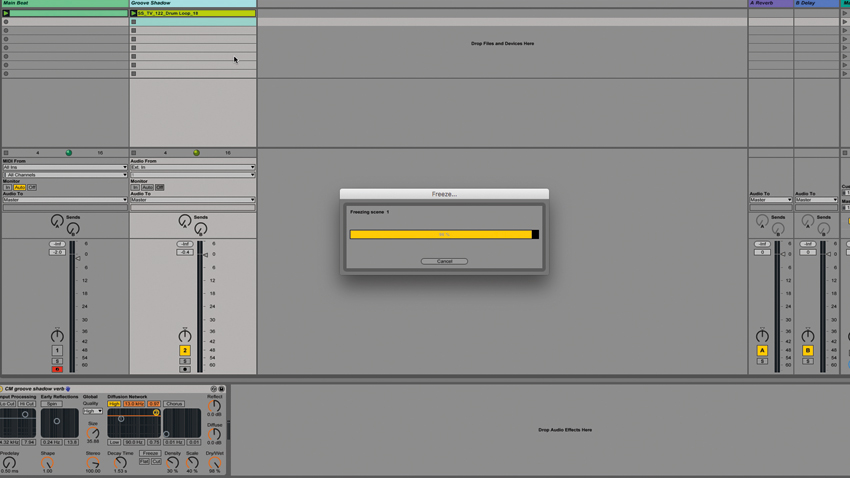Screen dimensions: 850x478
Task: Click A Reverb pan knob
Action: coord(762,335)
